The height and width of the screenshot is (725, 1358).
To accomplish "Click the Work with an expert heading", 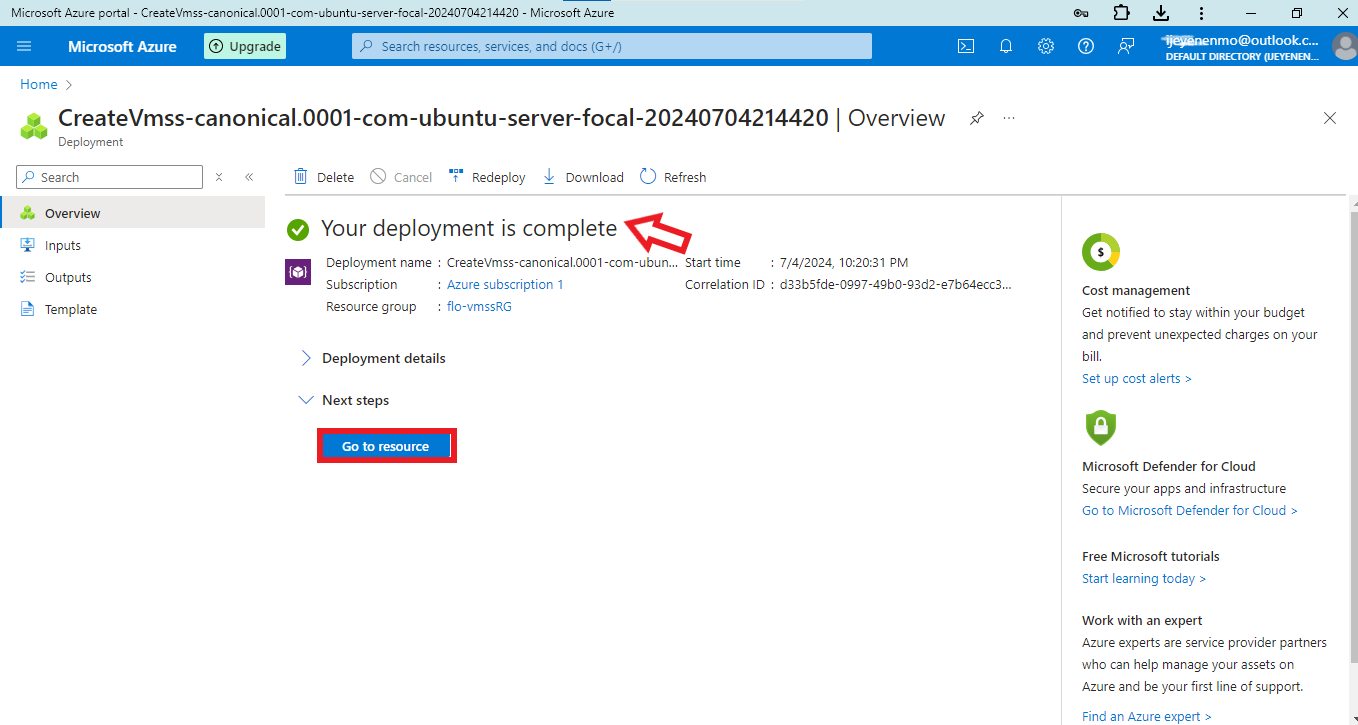I will (1142, 620).
